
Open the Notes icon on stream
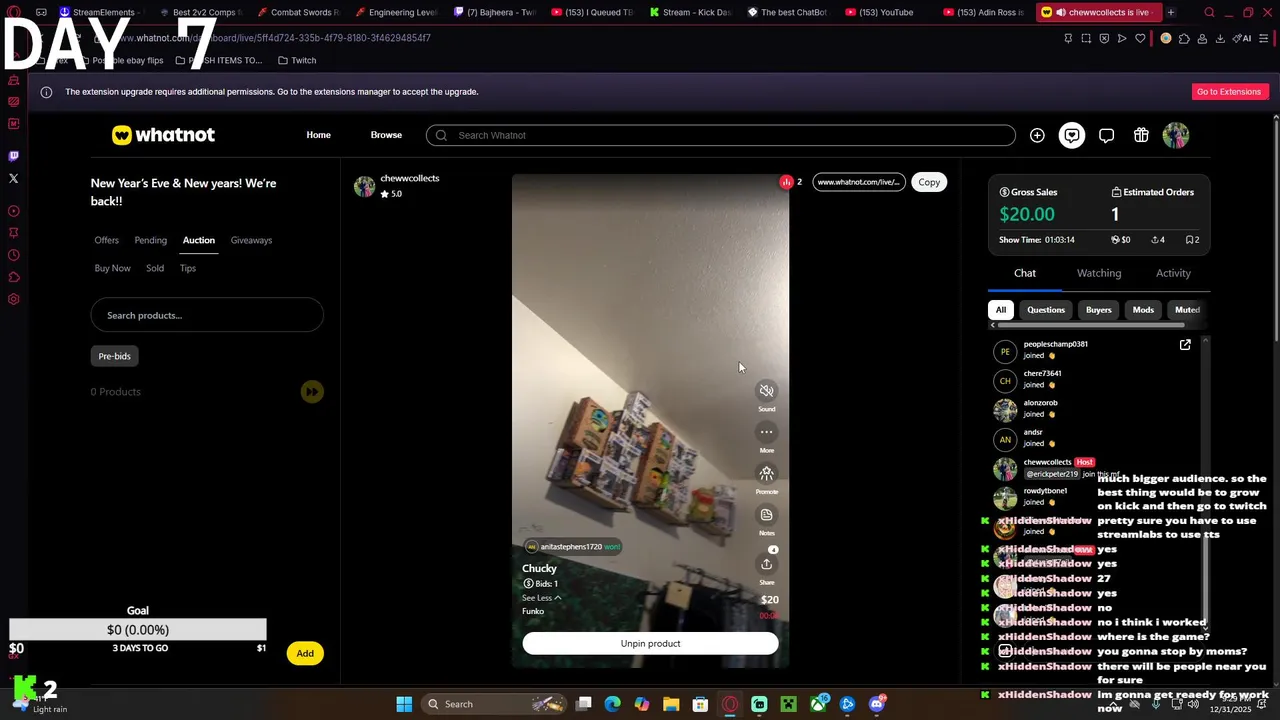(x=766, y=515)
